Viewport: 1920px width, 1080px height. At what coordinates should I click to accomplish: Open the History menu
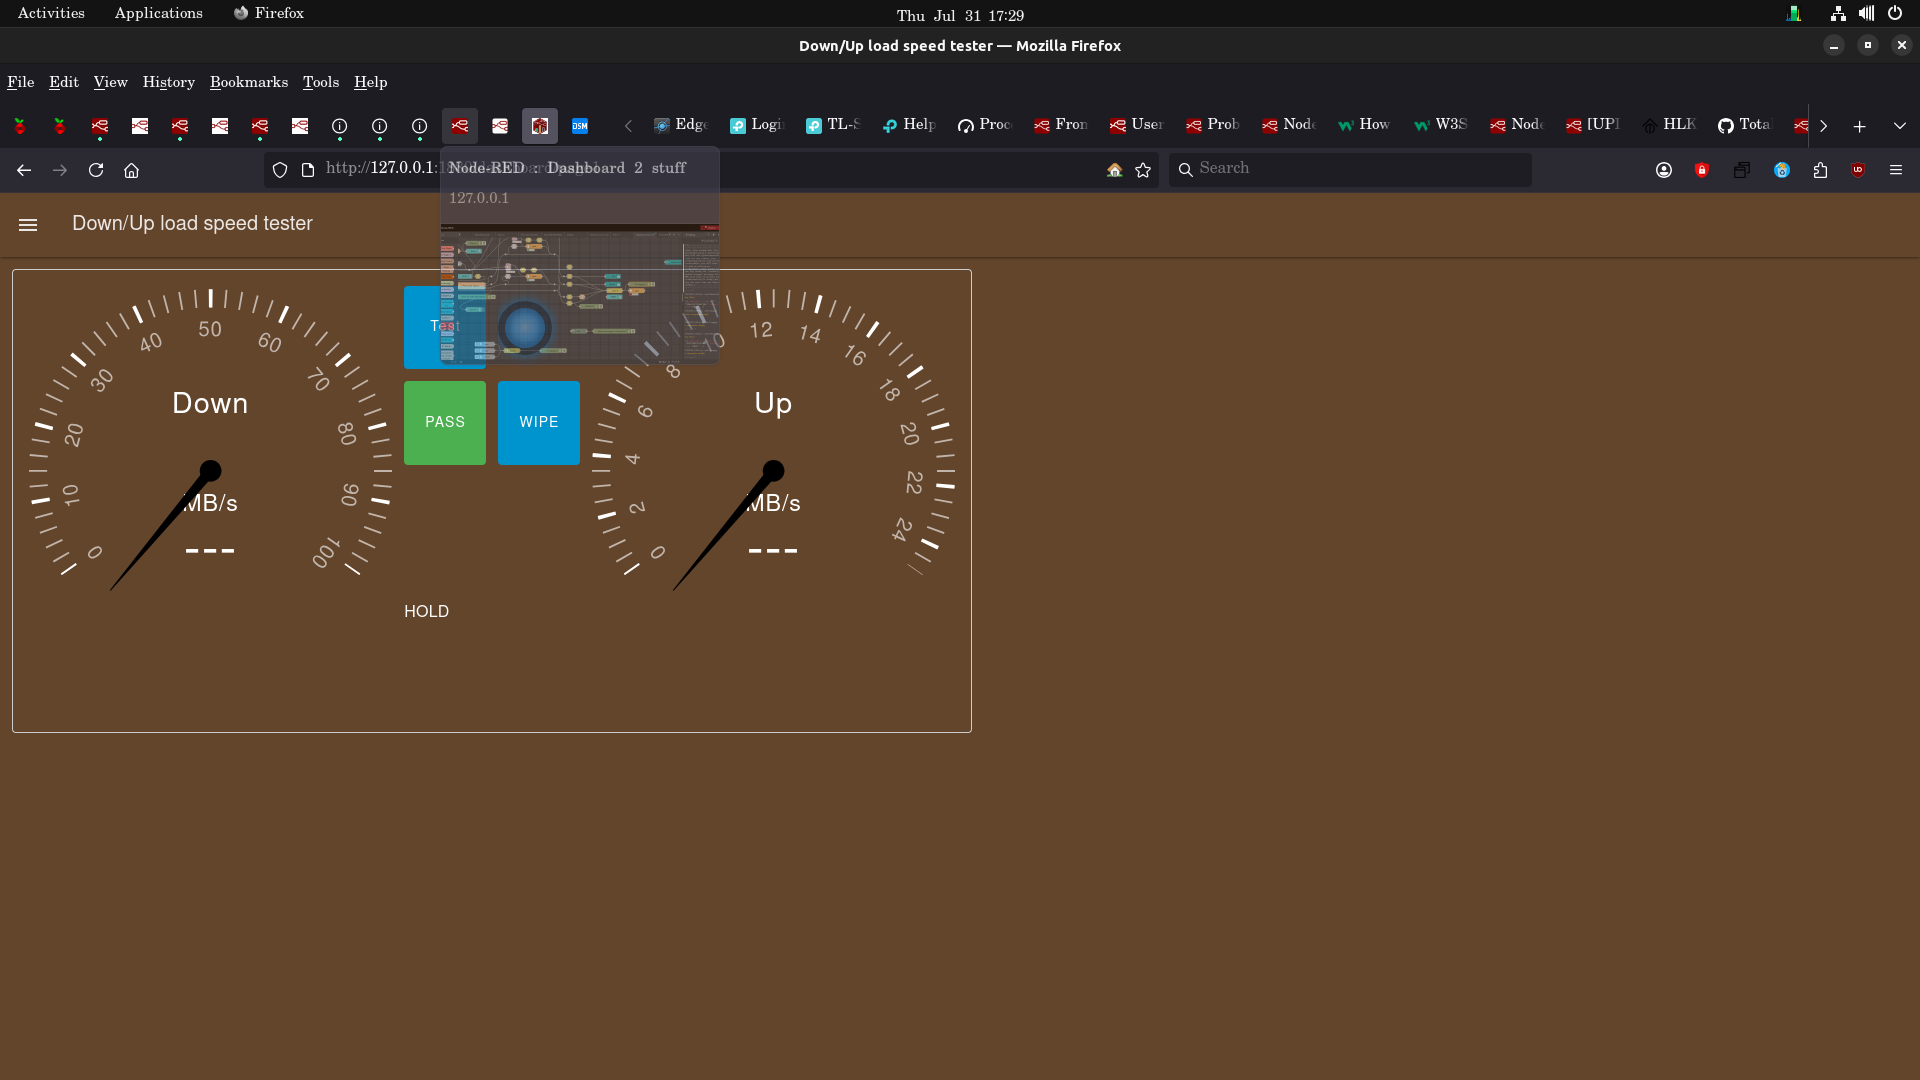[168, 82]
